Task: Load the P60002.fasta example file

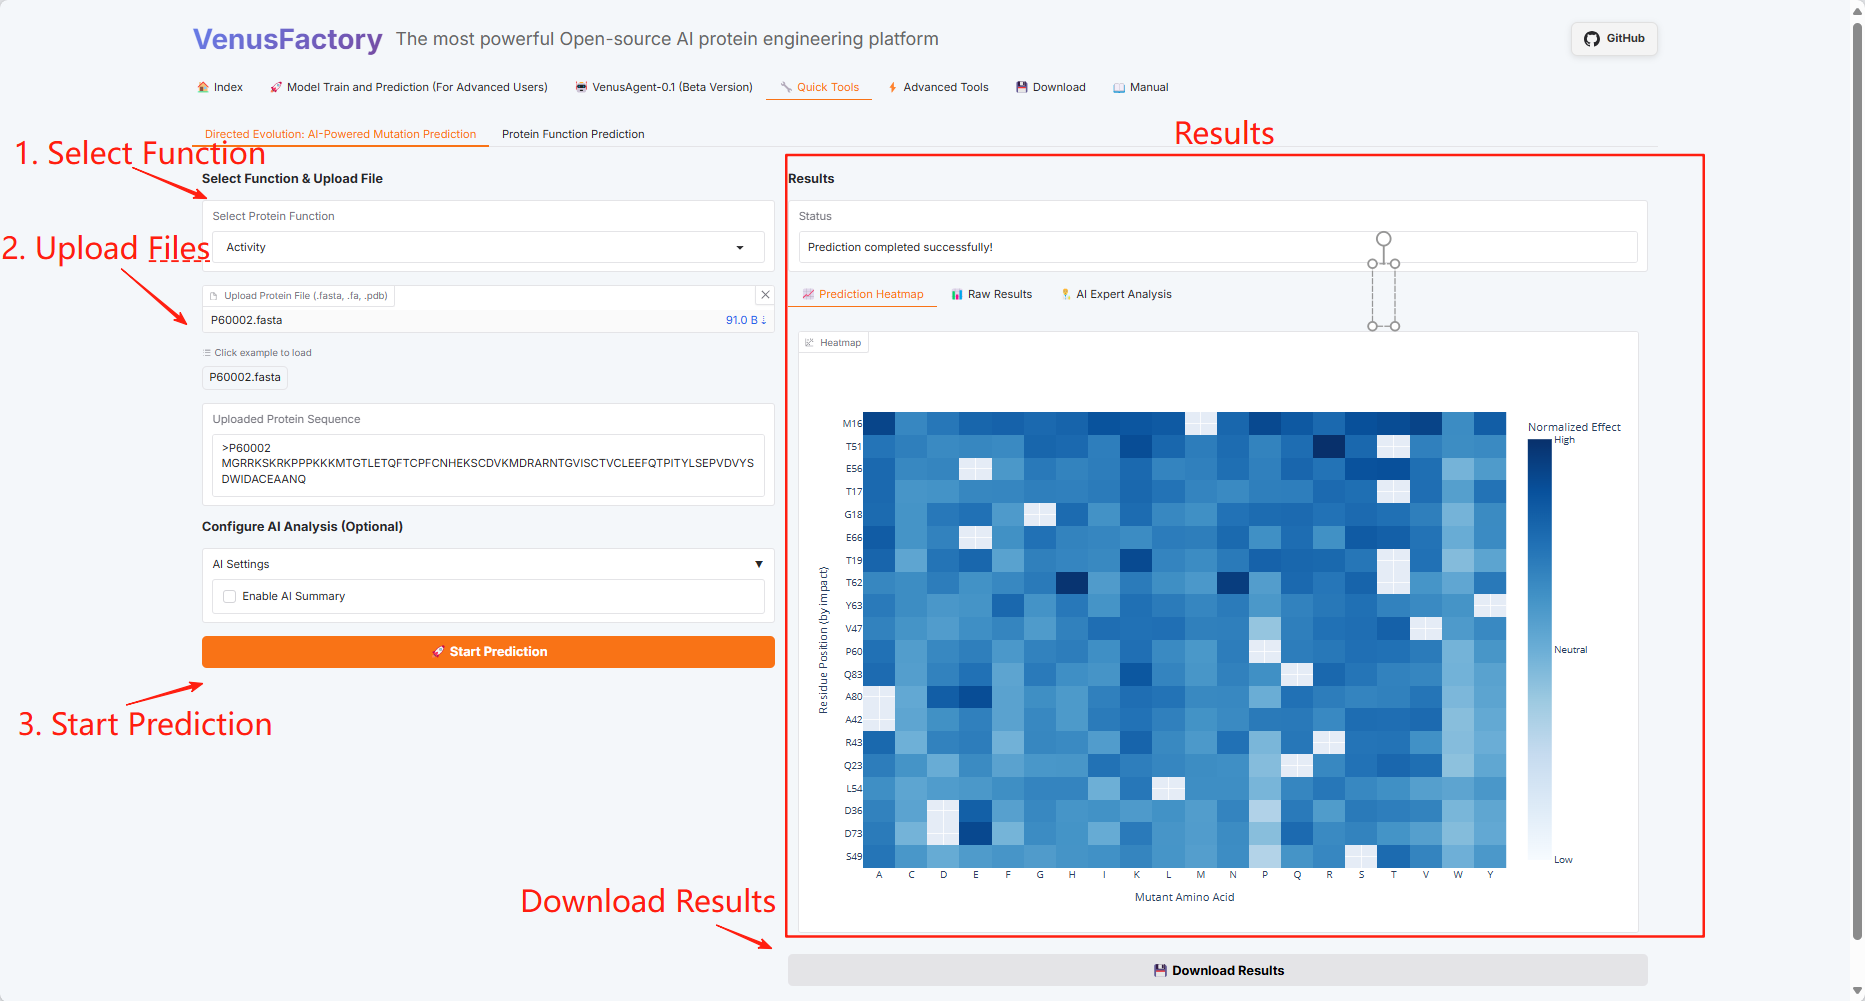Action: pos(245,377)
